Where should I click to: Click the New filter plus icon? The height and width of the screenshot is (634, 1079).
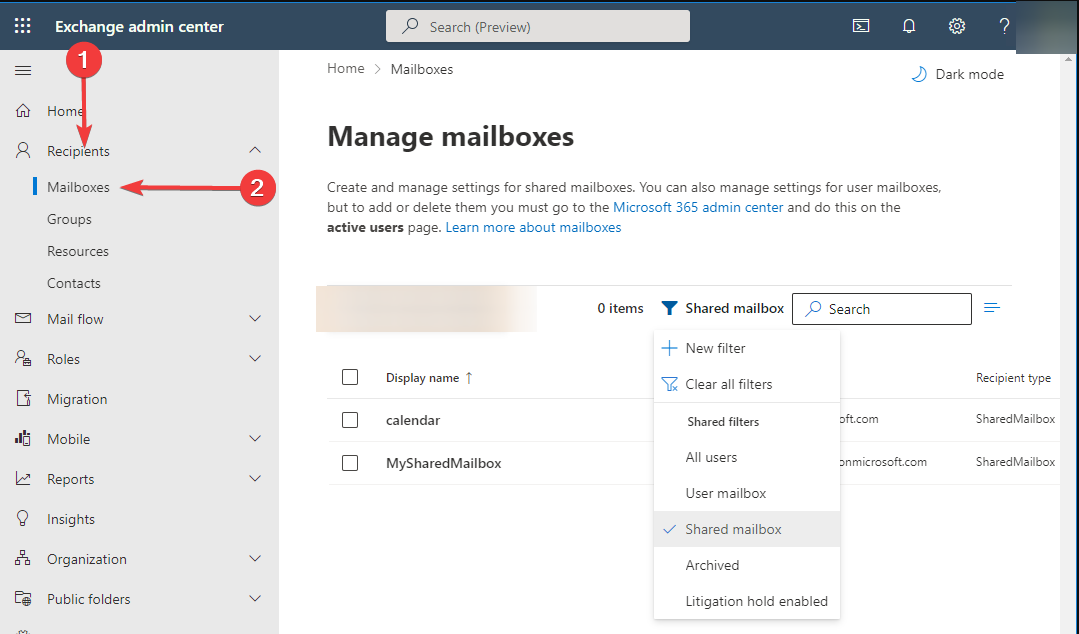click(669, 348)
